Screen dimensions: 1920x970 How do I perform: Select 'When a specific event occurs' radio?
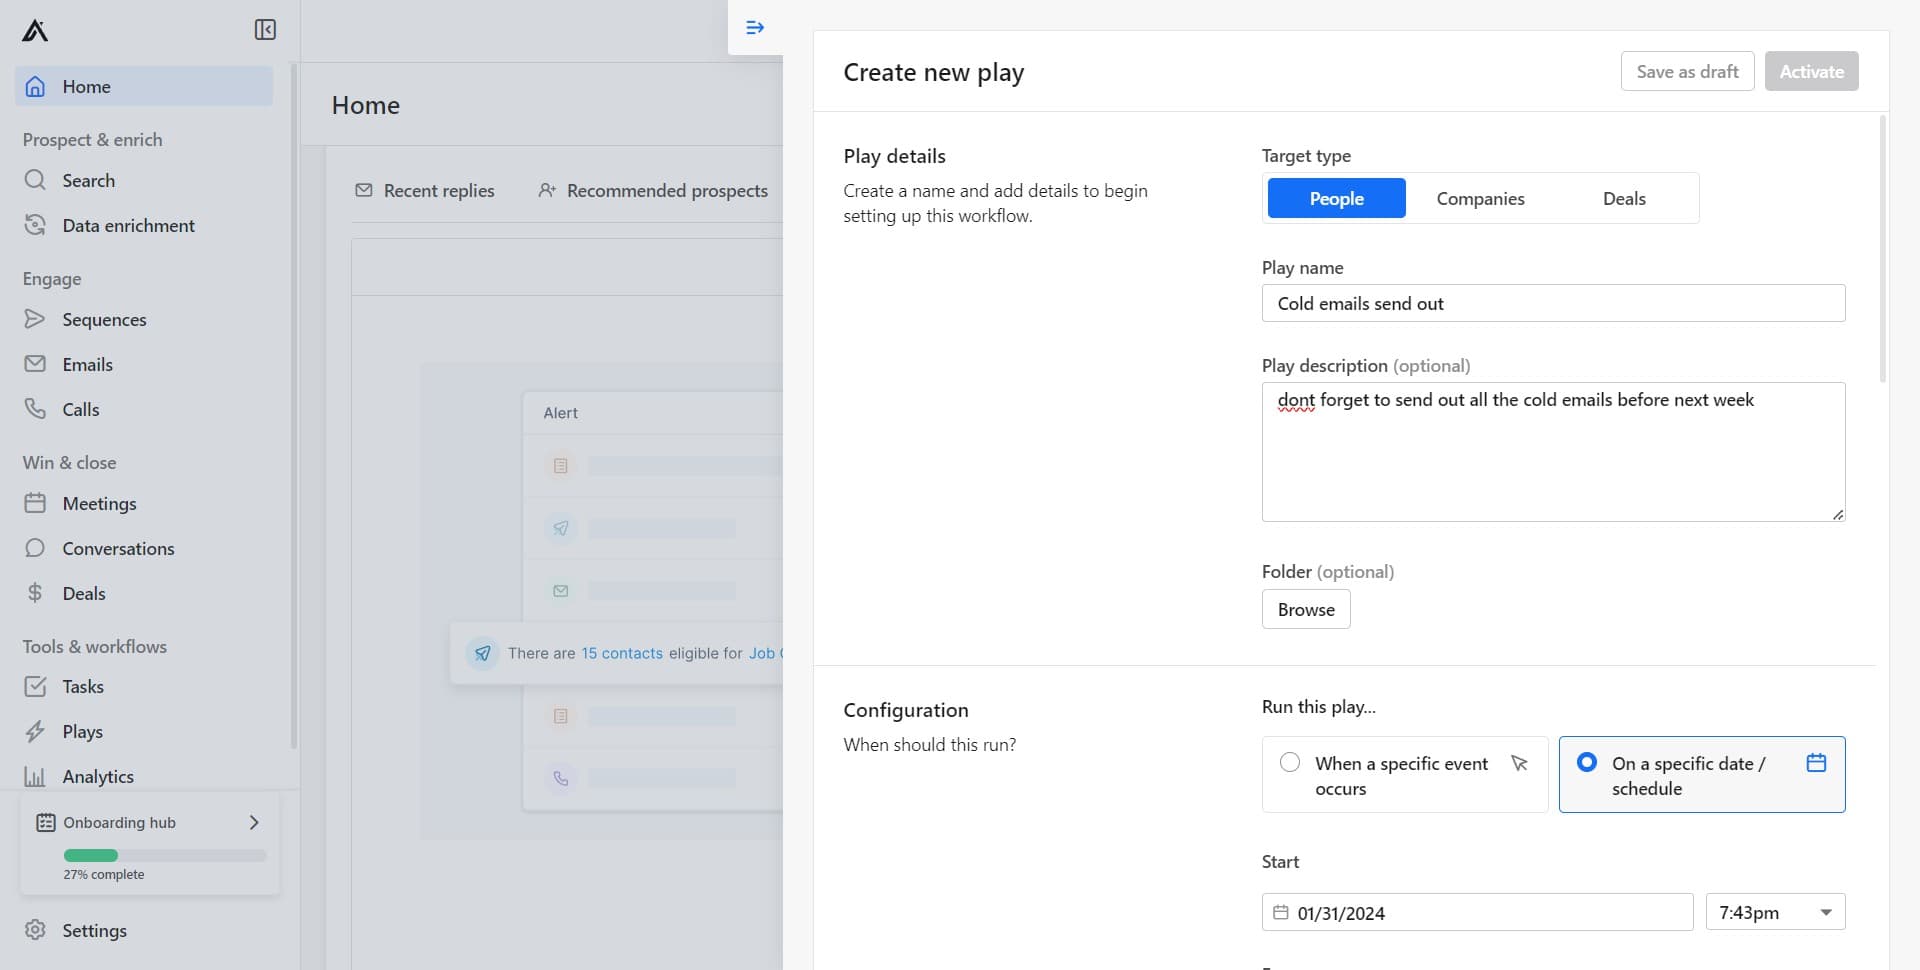pyautogui.click(x=1290, y=763)
